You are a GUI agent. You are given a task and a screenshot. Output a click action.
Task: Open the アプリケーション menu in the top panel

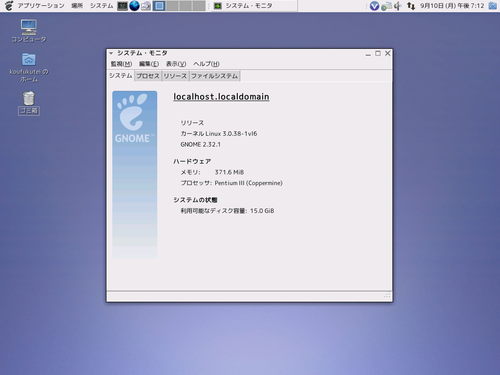pyautogui.click(x=41, y=6)
